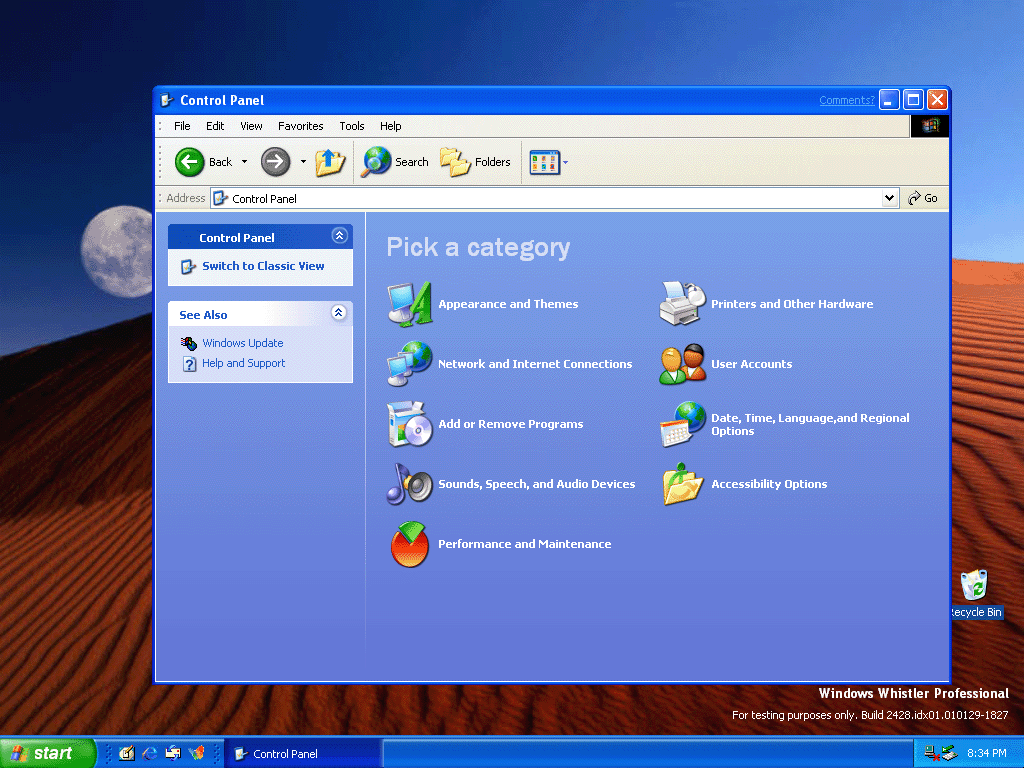Click the Switch to Classic View link text
1024x768 pixels.
pyautogui.click(x=263, y=266)
